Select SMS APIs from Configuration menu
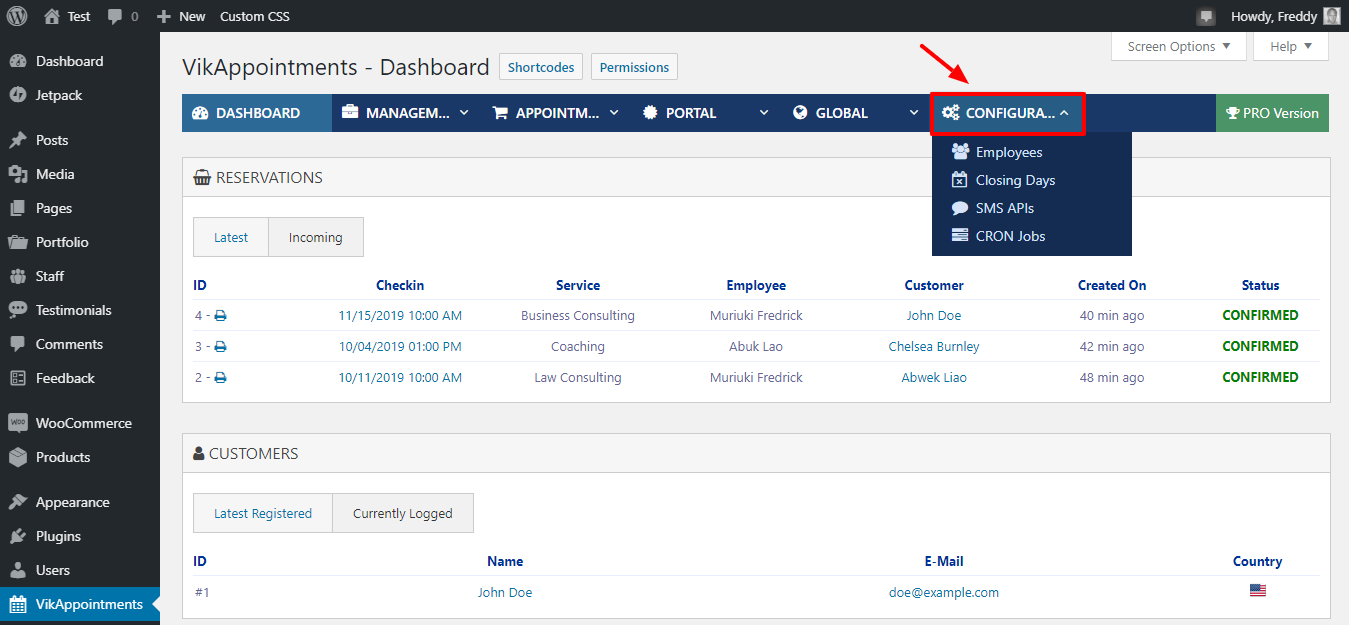Viewport: 1349px width, 625px height. [1004, 208]
